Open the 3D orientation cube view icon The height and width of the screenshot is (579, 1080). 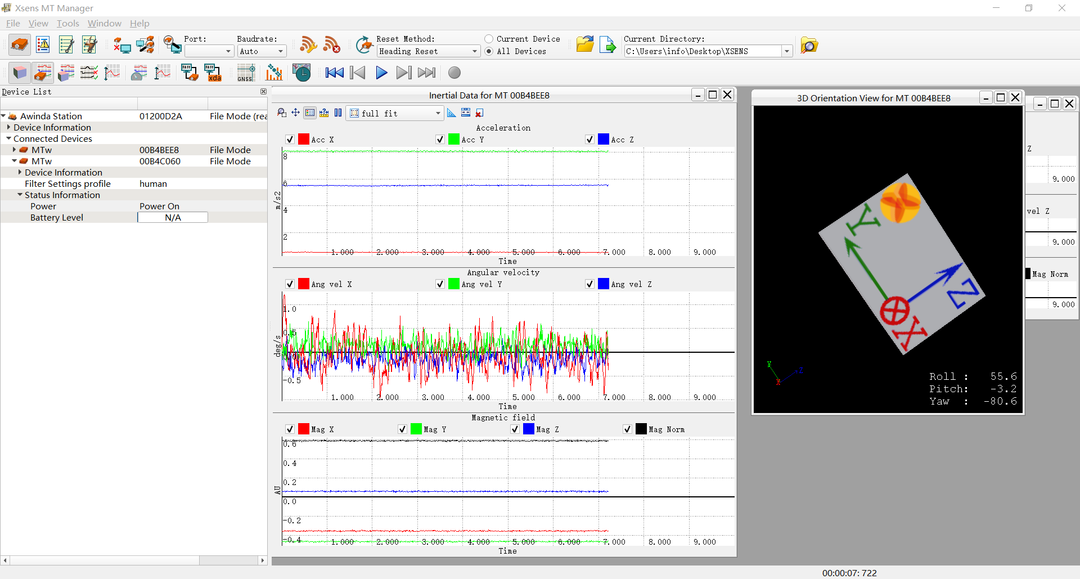coord(19,73)
